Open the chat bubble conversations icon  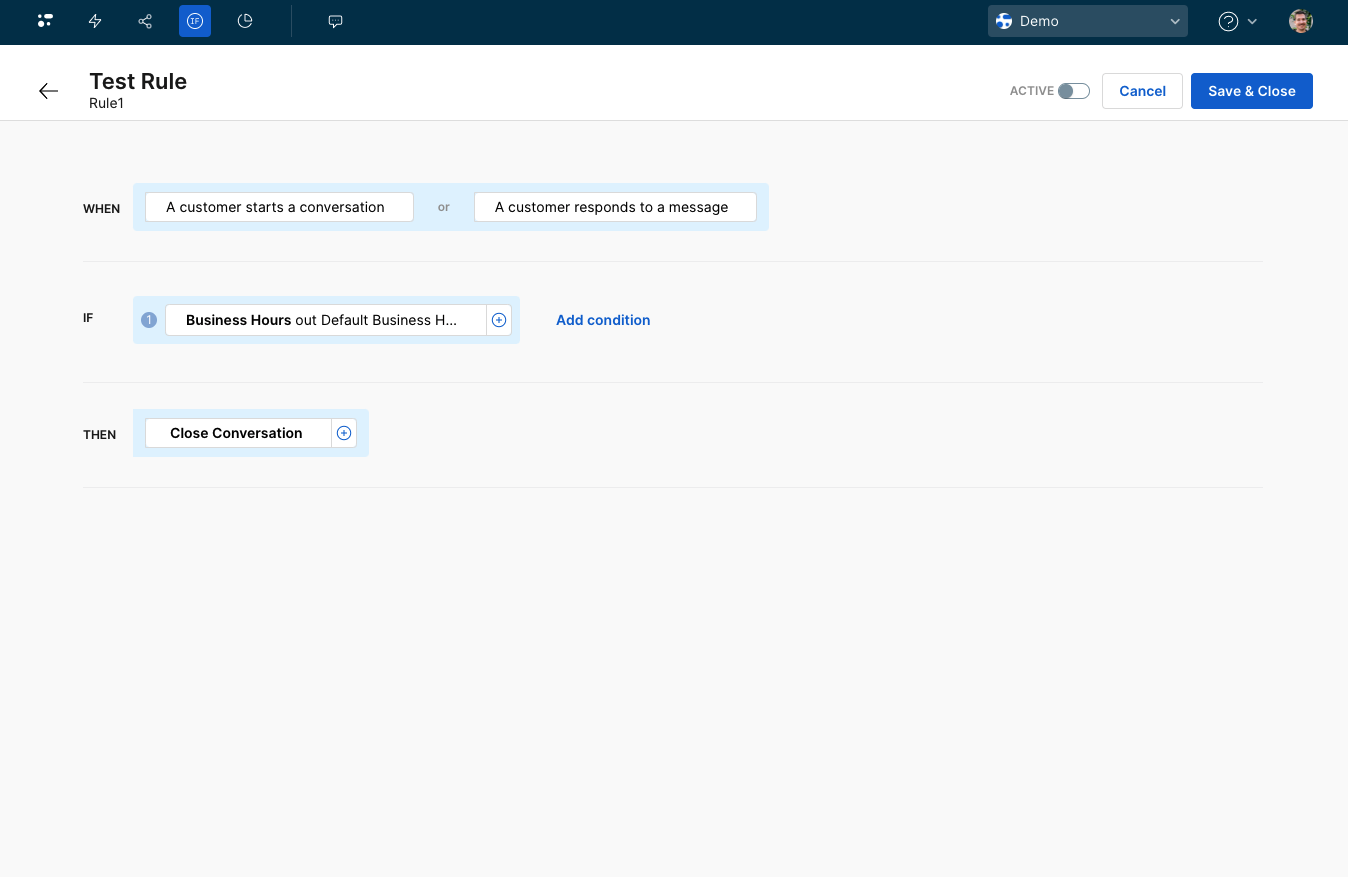336,21
